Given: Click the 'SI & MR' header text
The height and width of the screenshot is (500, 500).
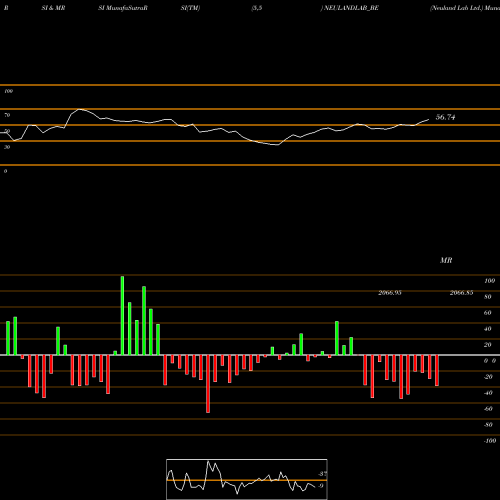Looking at the screenshot, I should (x=53, y=8).
